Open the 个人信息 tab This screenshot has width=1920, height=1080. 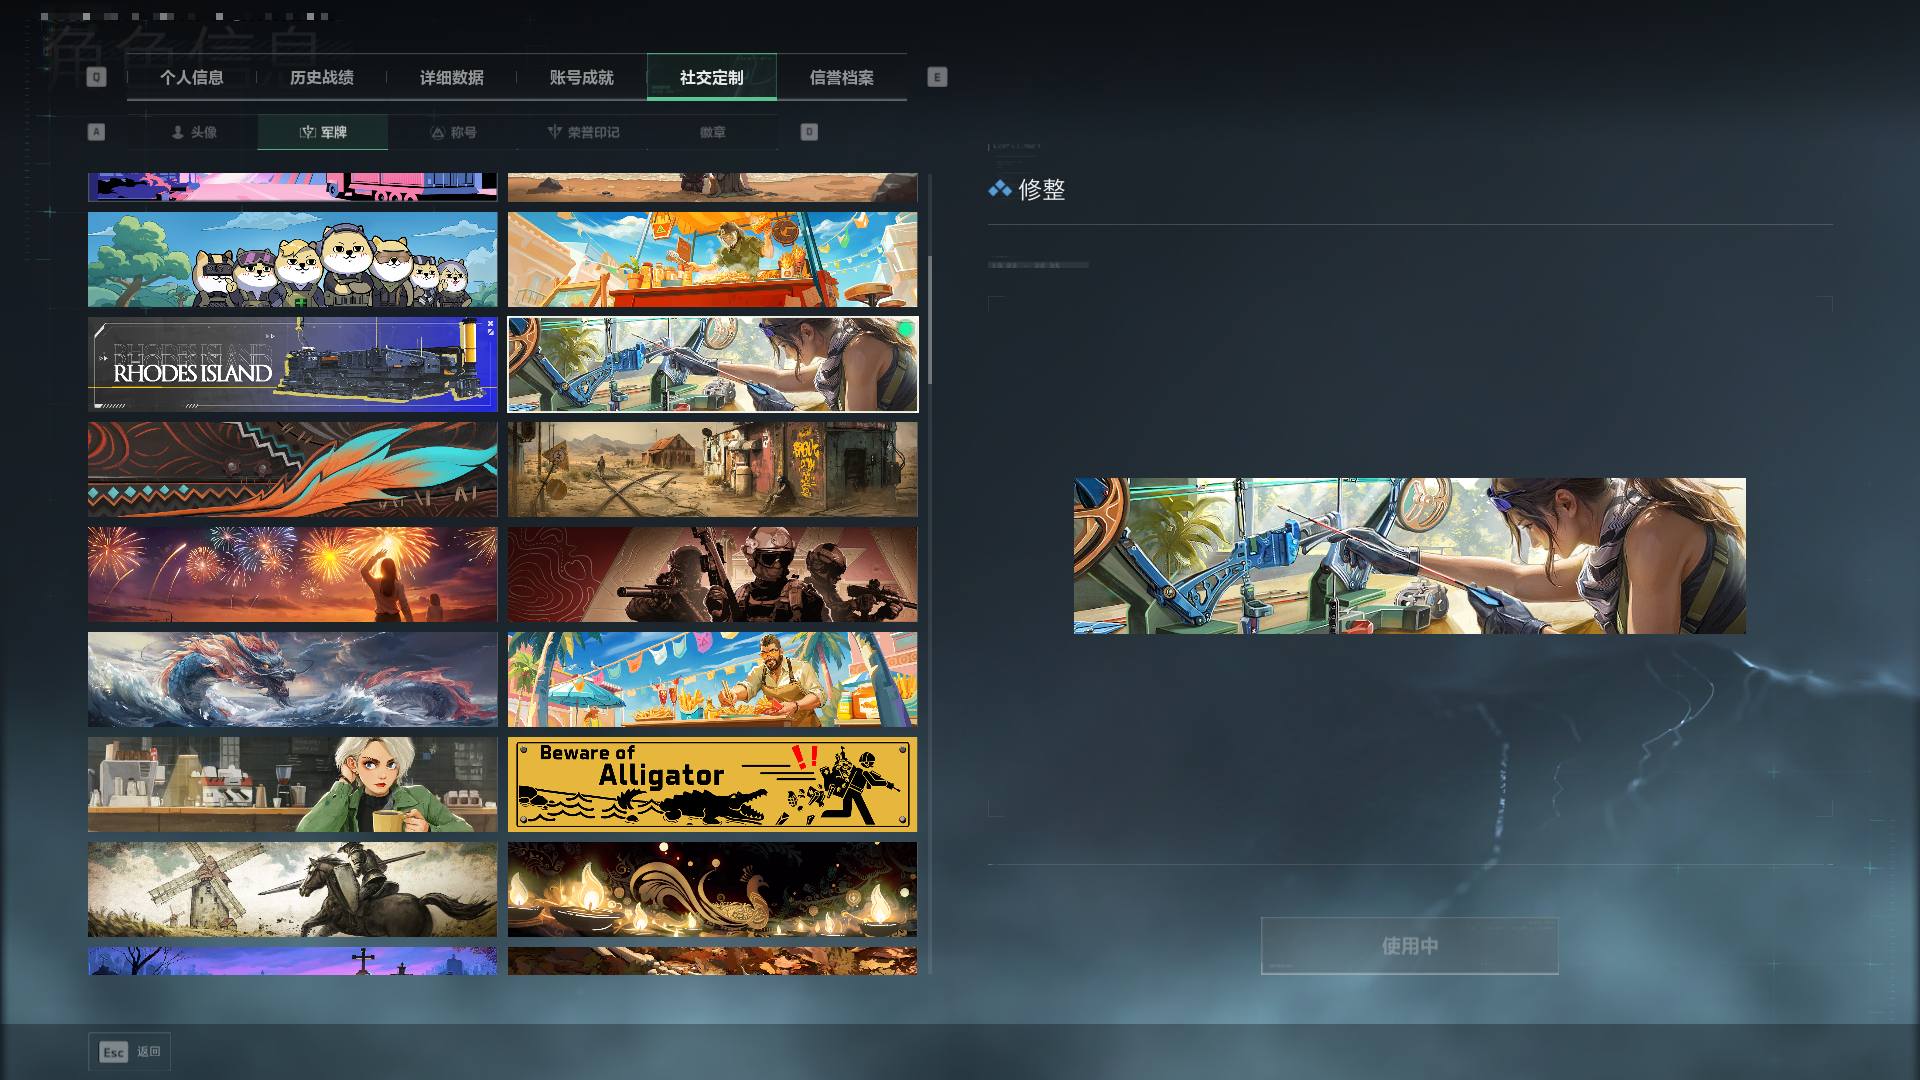tap(192, 77)
